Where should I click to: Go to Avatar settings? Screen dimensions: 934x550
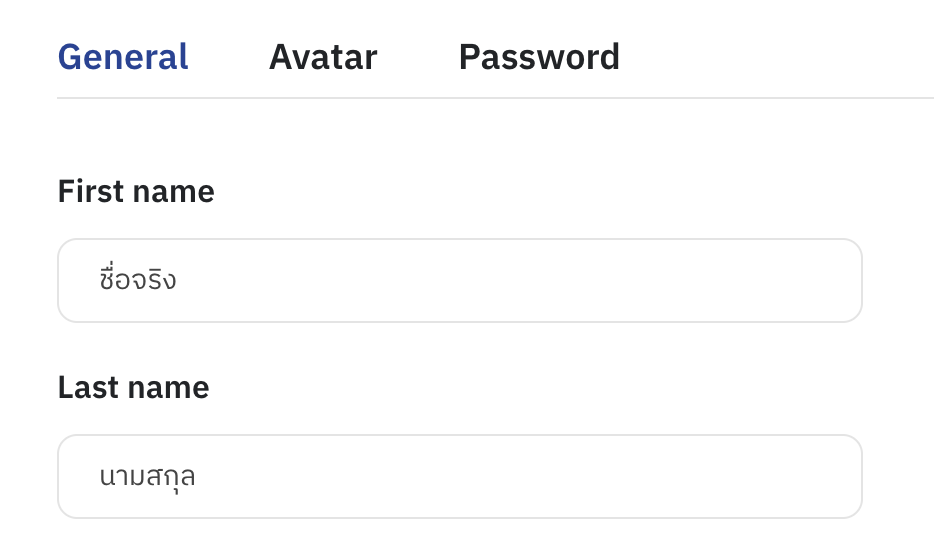(322, 57)
